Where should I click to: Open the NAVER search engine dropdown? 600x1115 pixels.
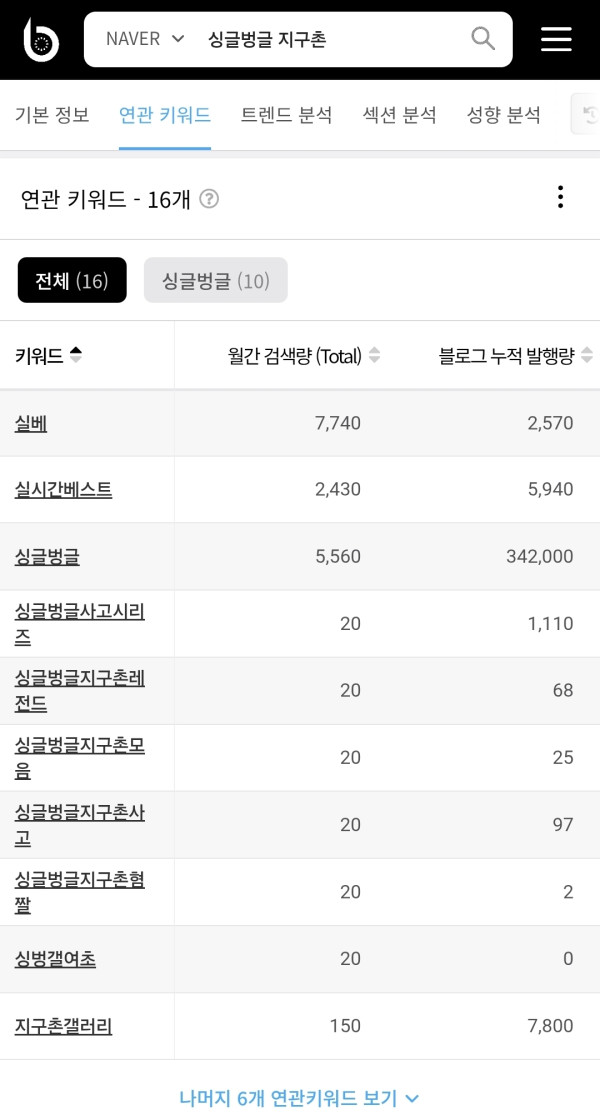click(145, 39)
